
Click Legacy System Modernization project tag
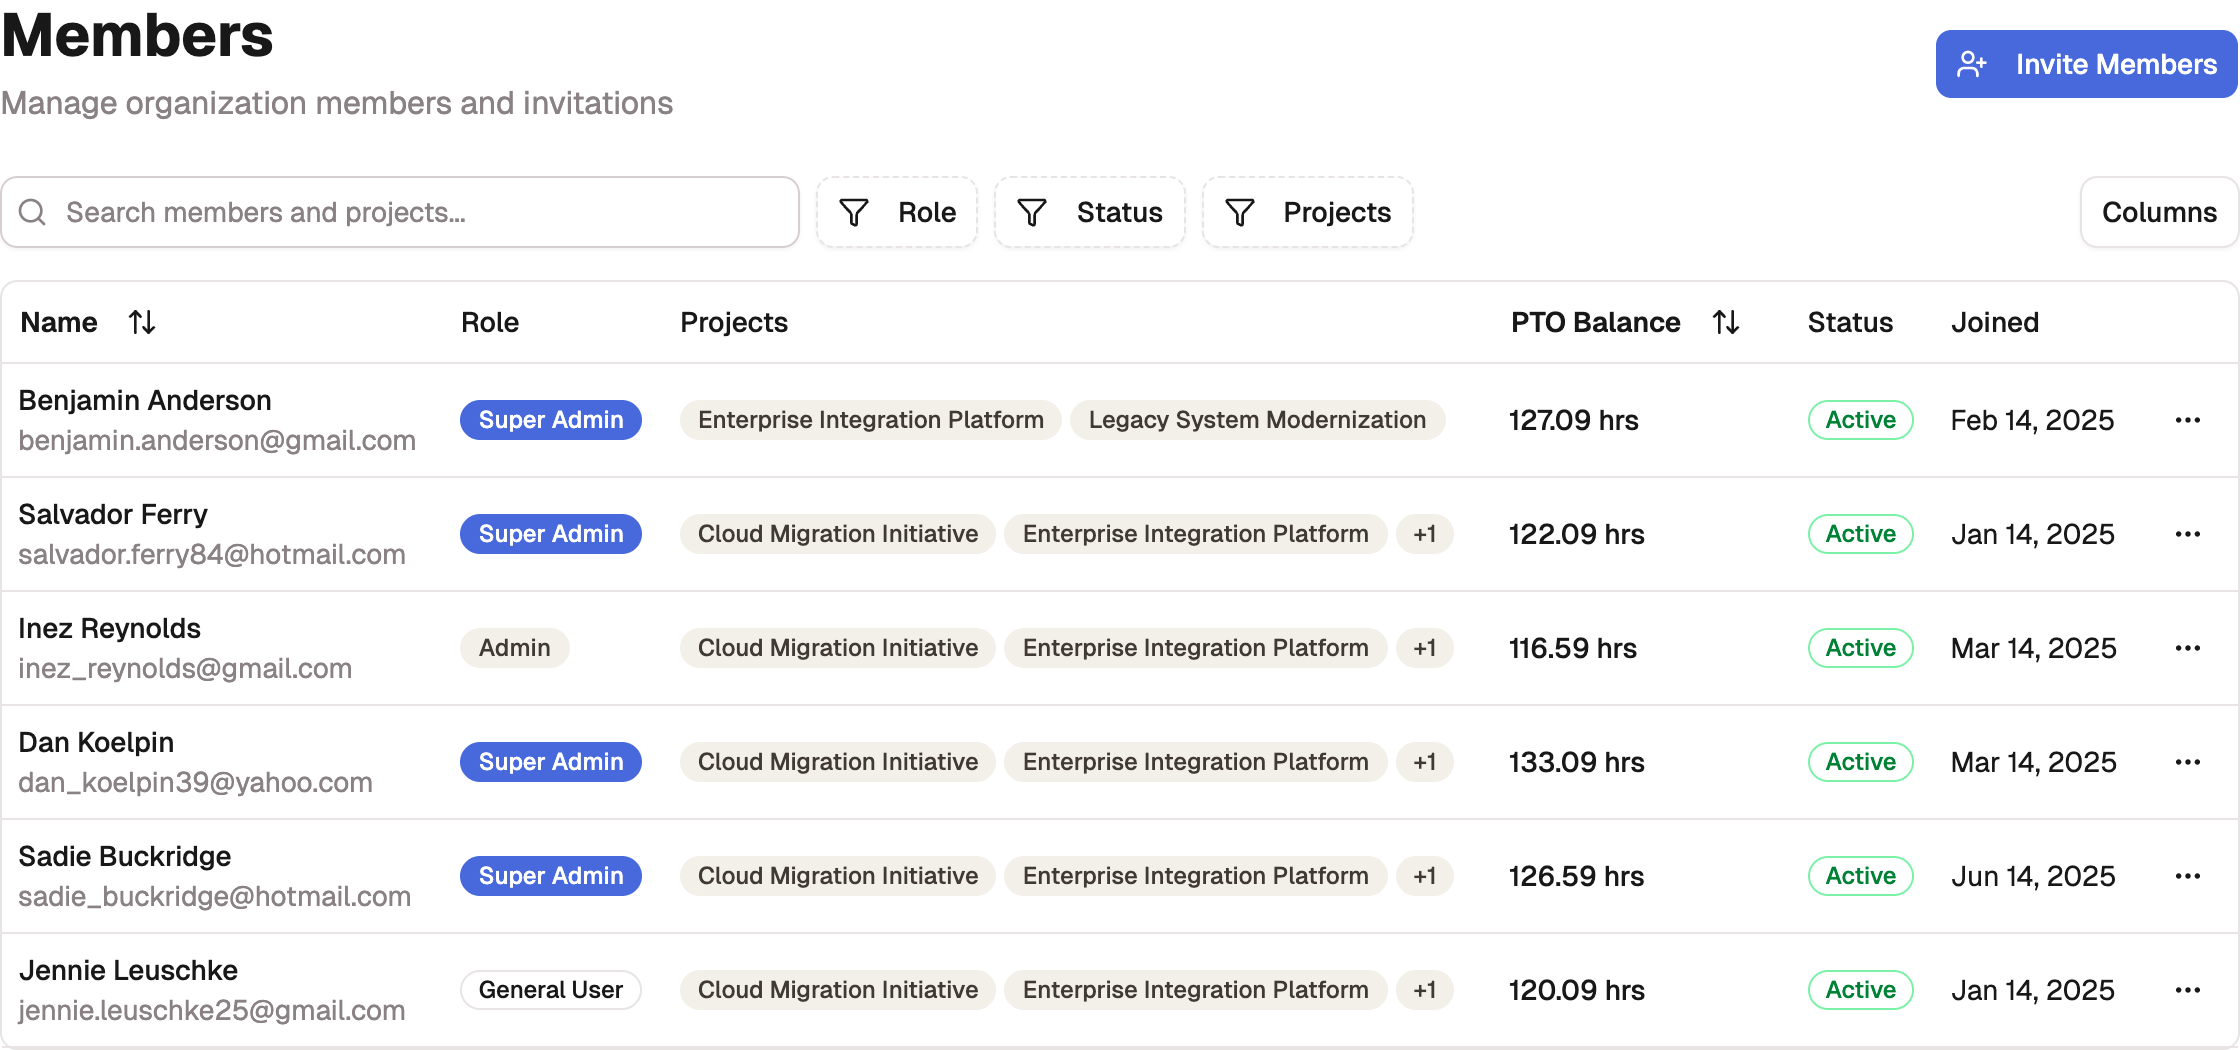tap(1257, 420)
